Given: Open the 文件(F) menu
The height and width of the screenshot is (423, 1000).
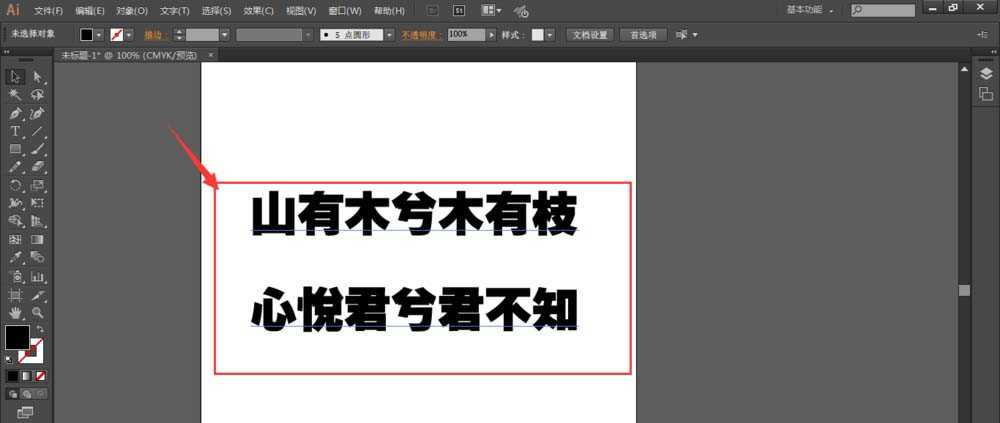Looking at the screenshot, I should 48,10.
